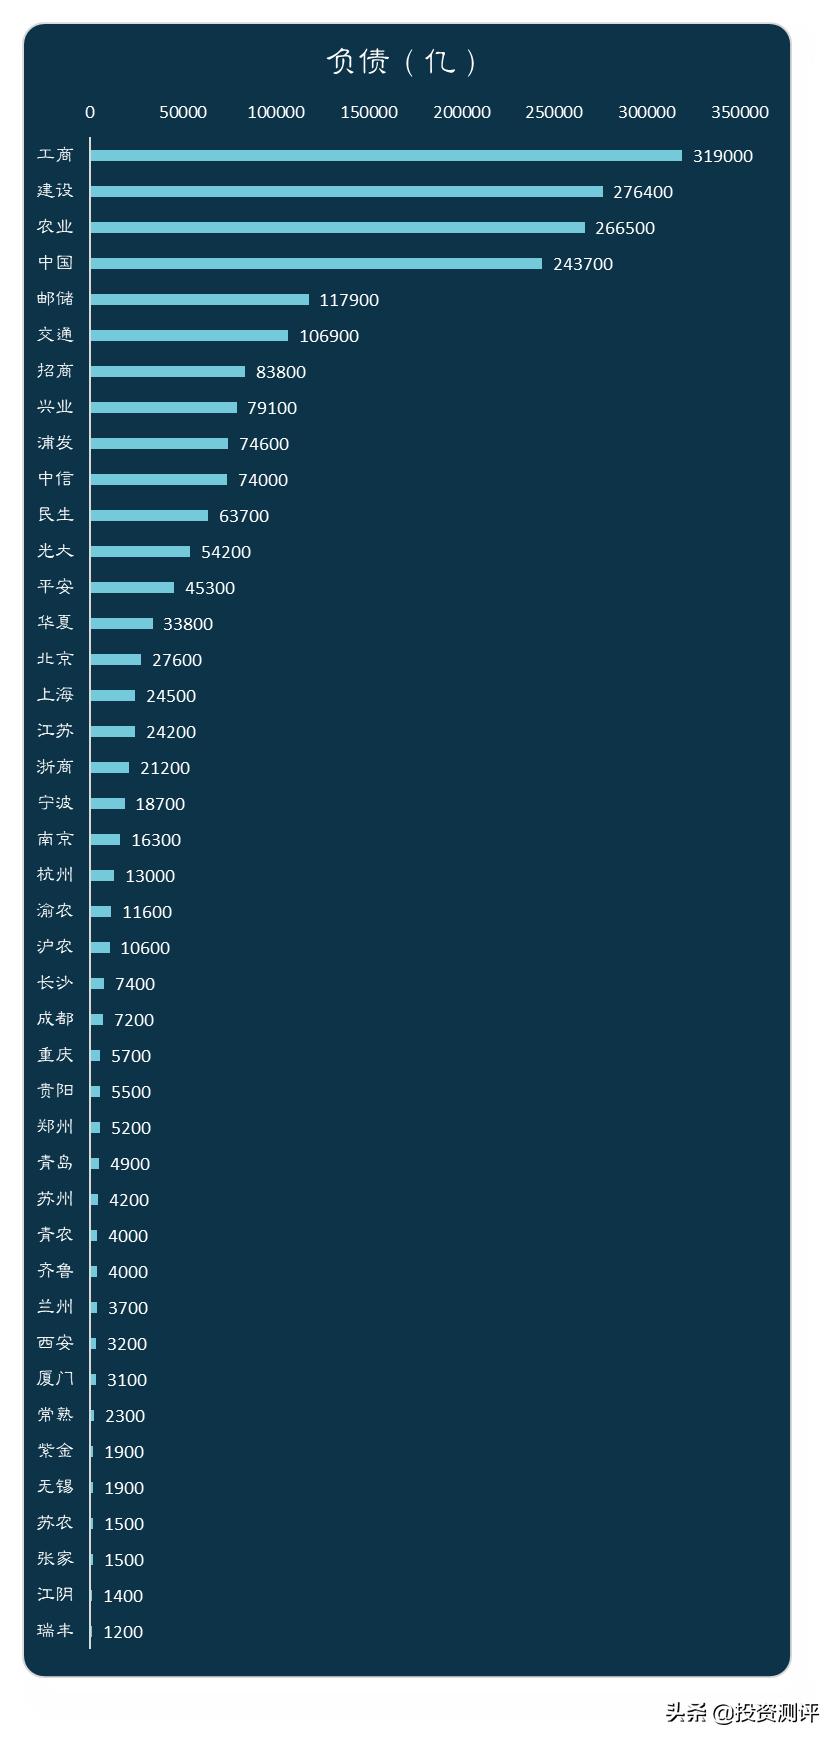Click the 266500 data value label
This screenshot has width=838, height=1742.
624,228
